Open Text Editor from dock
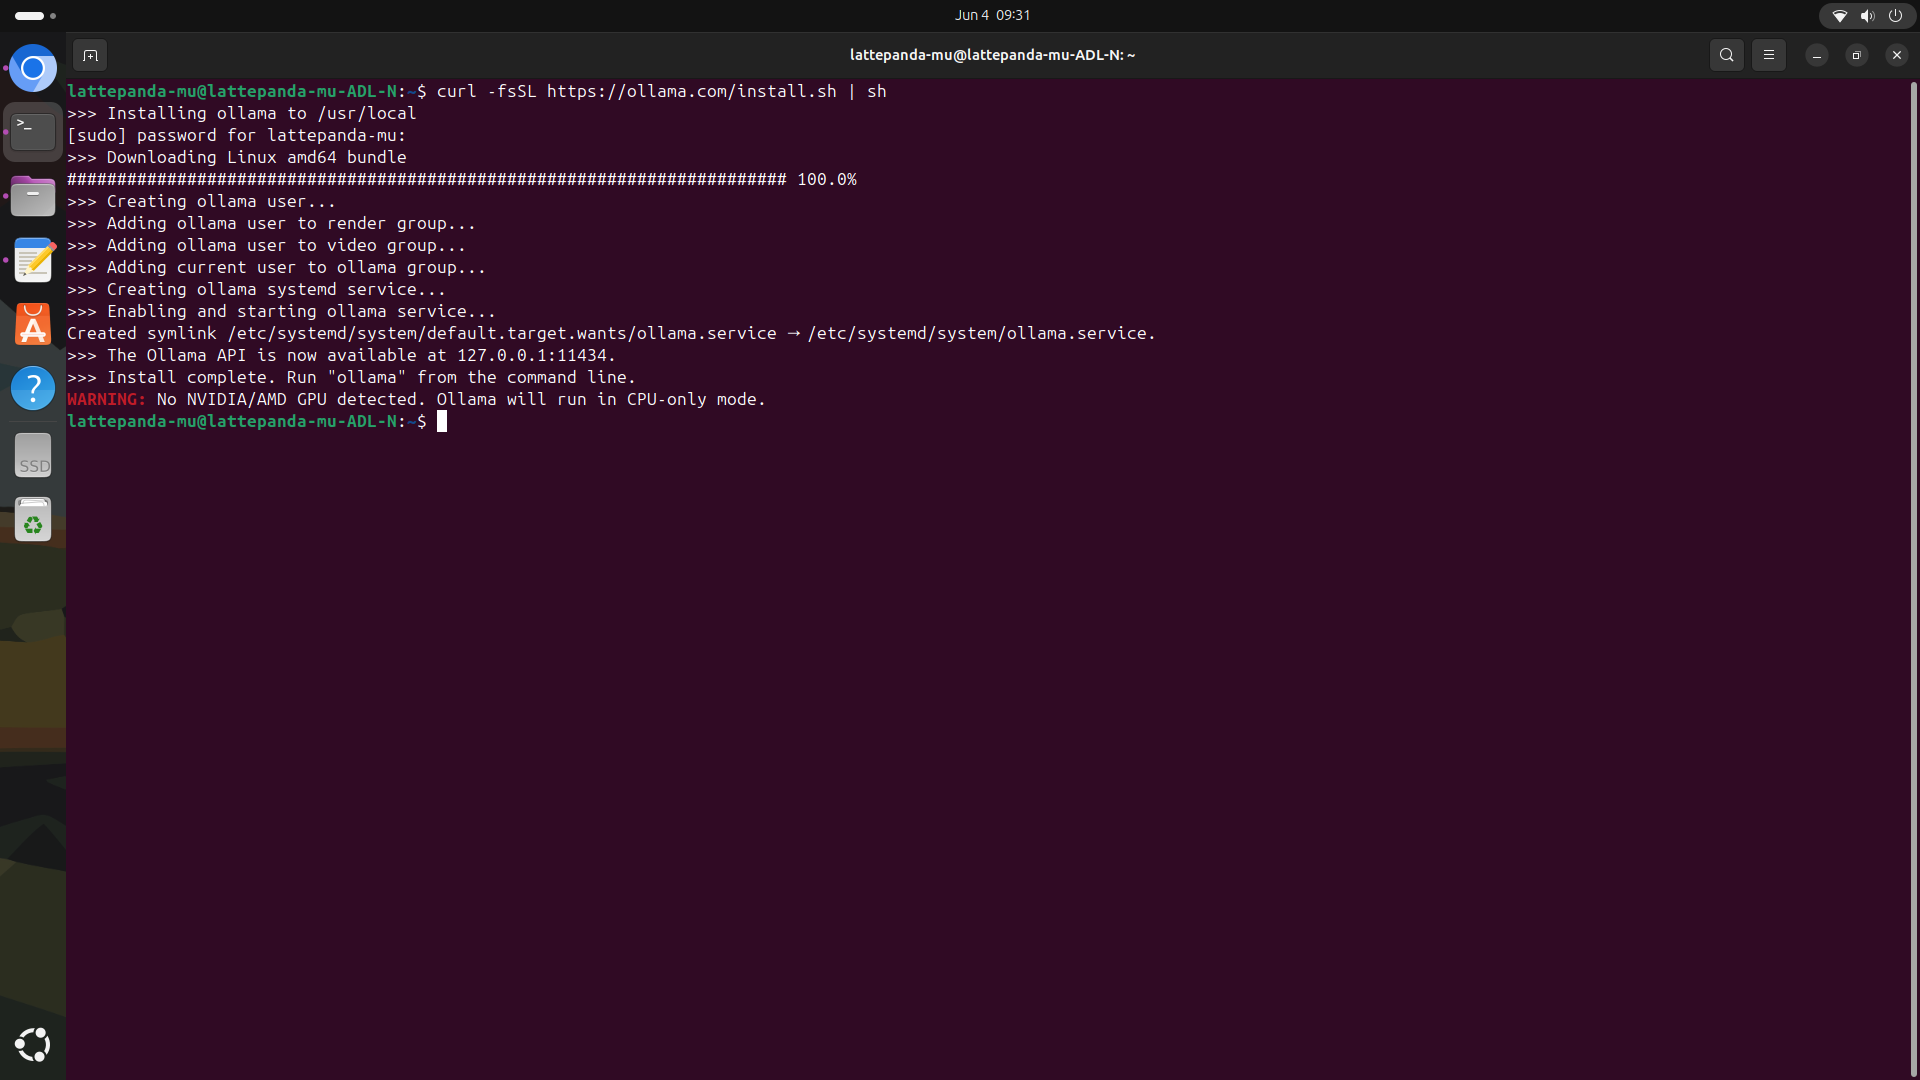Viewport: 1920px width, 1080px height. click(x=33, y=260)
